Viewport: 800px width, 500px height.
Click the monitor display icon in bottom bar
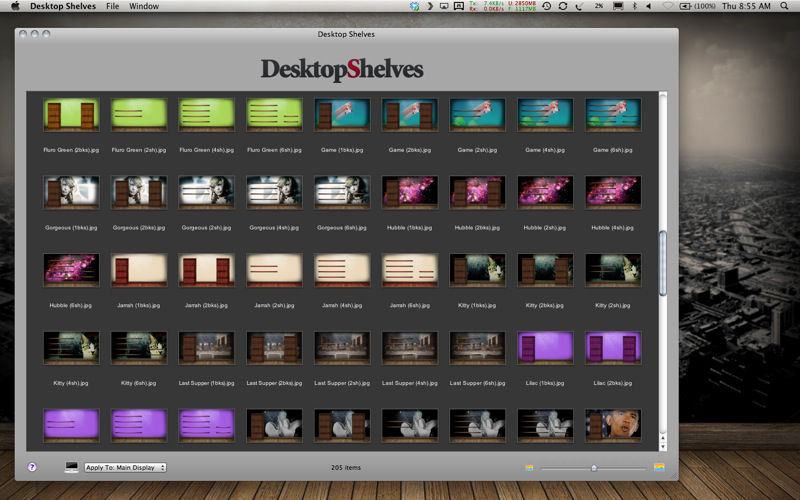coord(71,467)
